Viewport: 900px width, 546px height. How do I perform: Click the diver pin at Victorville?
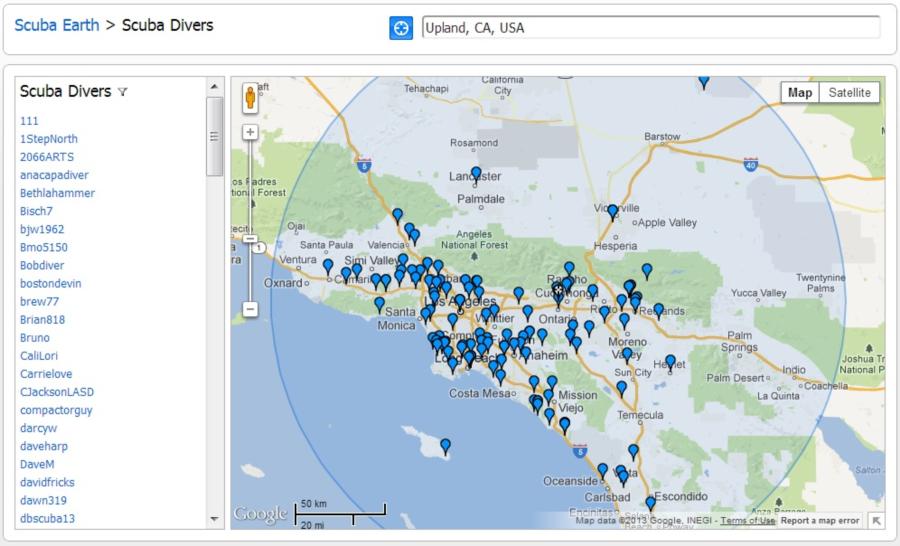pos(612,211)
